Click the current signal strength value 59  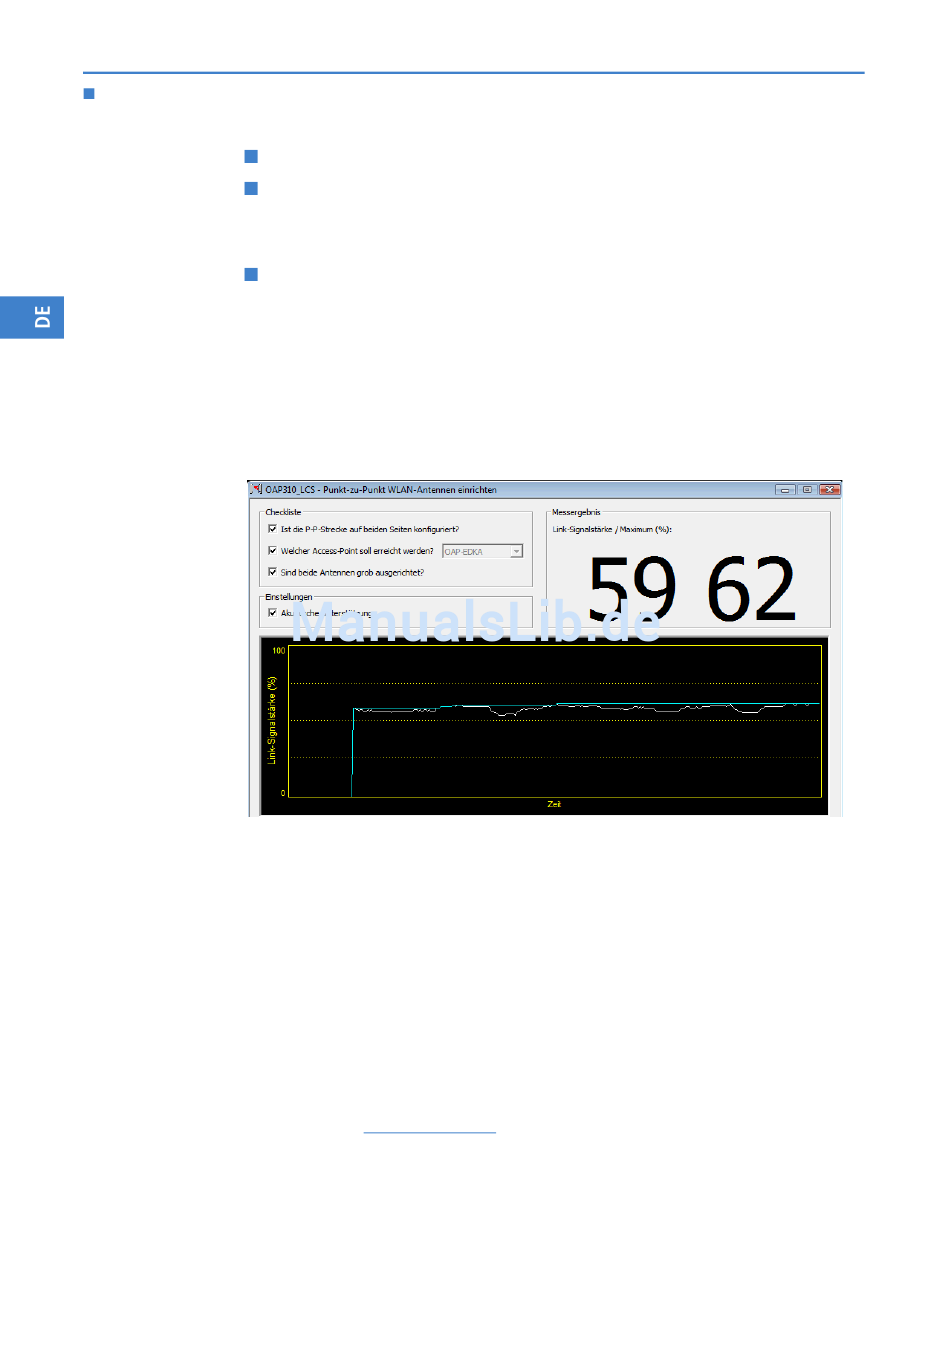click(x=632, y=589)
